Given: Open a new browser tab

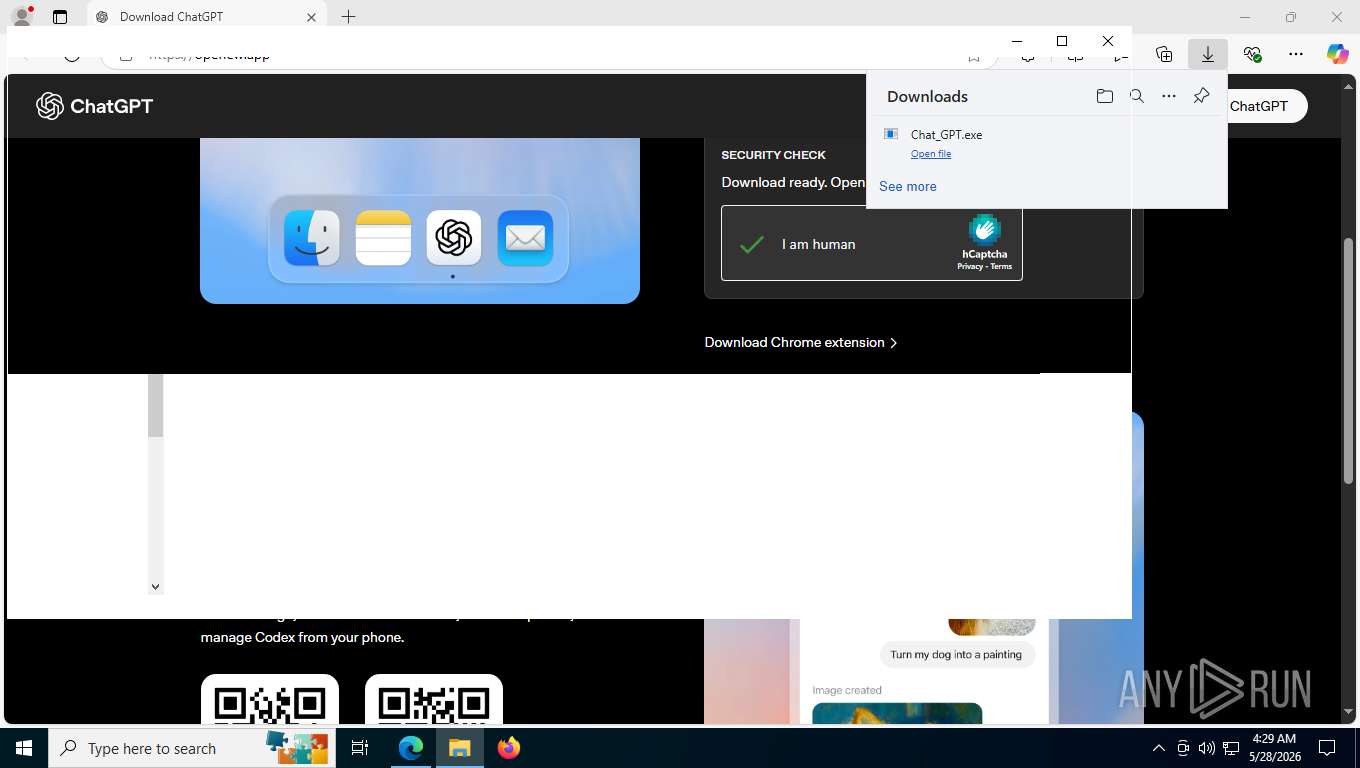Looking at the screenshot, I should [348, 17].
